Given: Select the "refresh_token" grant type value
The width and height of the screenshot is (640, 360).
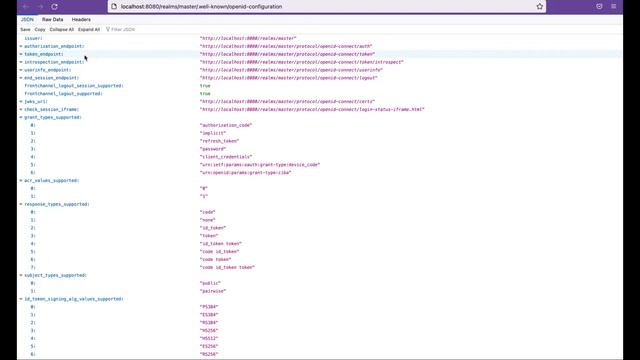Looking at the screenshot, I should tap(219, 141).
